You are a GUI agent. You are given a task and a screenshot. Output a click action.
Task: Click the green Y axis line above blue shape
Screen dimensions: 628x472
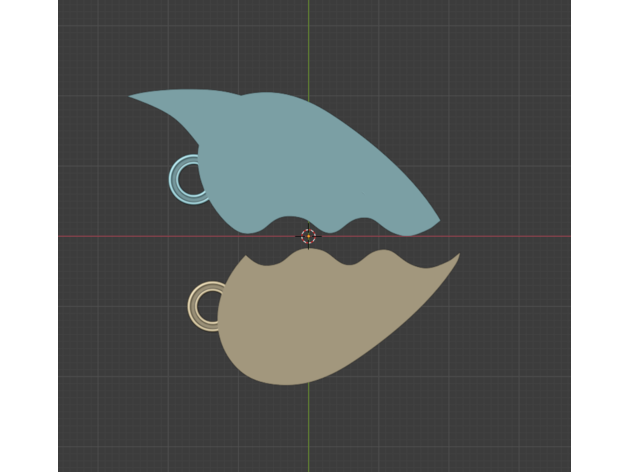(x=308, y=40)
